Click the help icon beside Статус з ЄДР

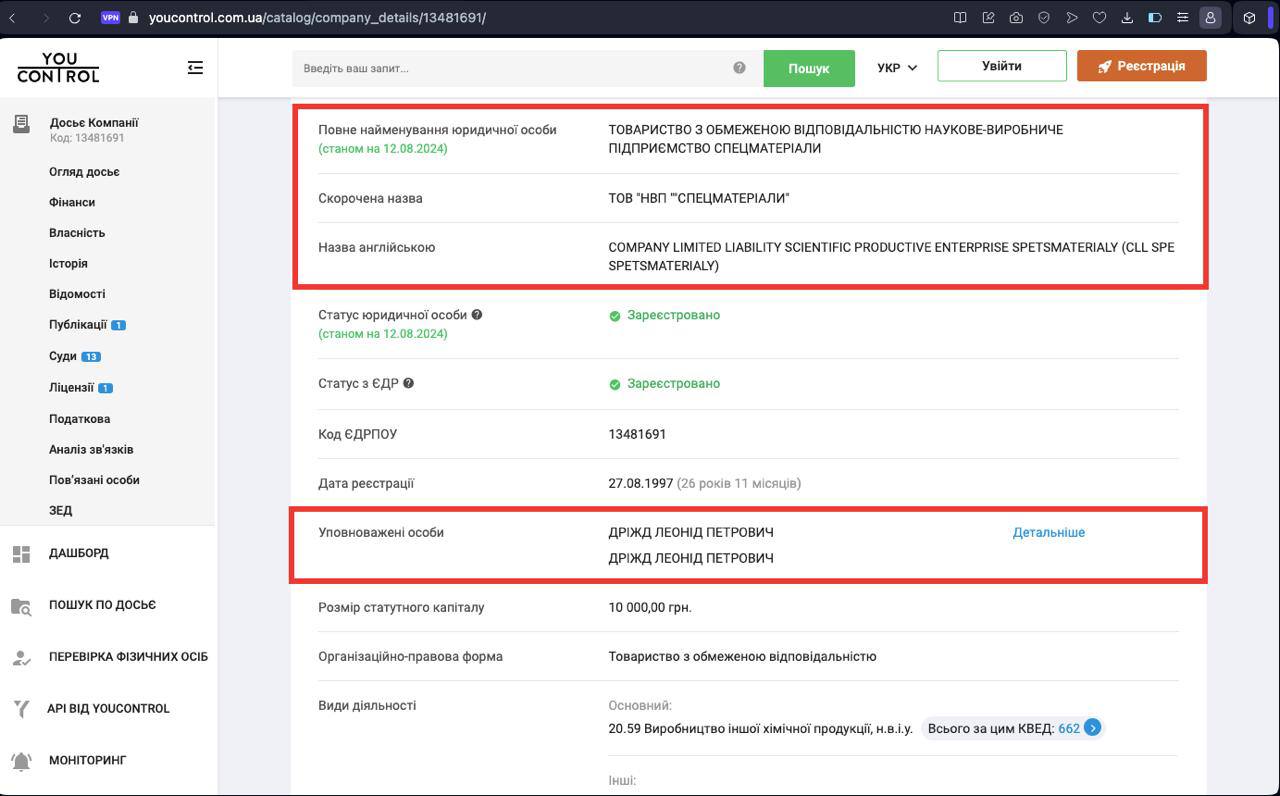(408, 383)
